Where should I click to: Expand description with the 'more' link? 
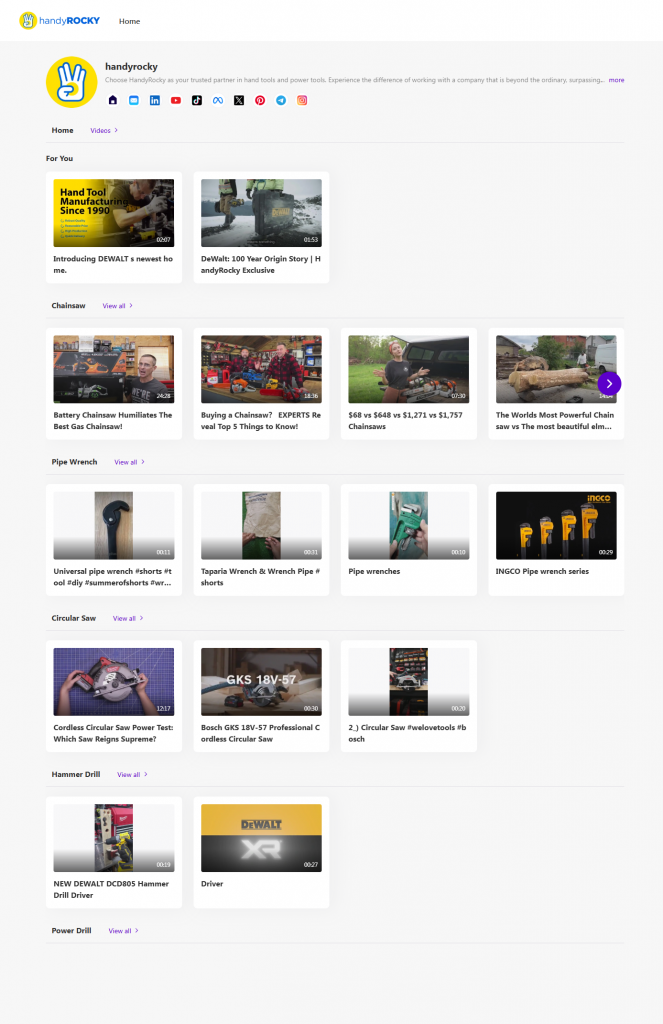coord(616,80)
